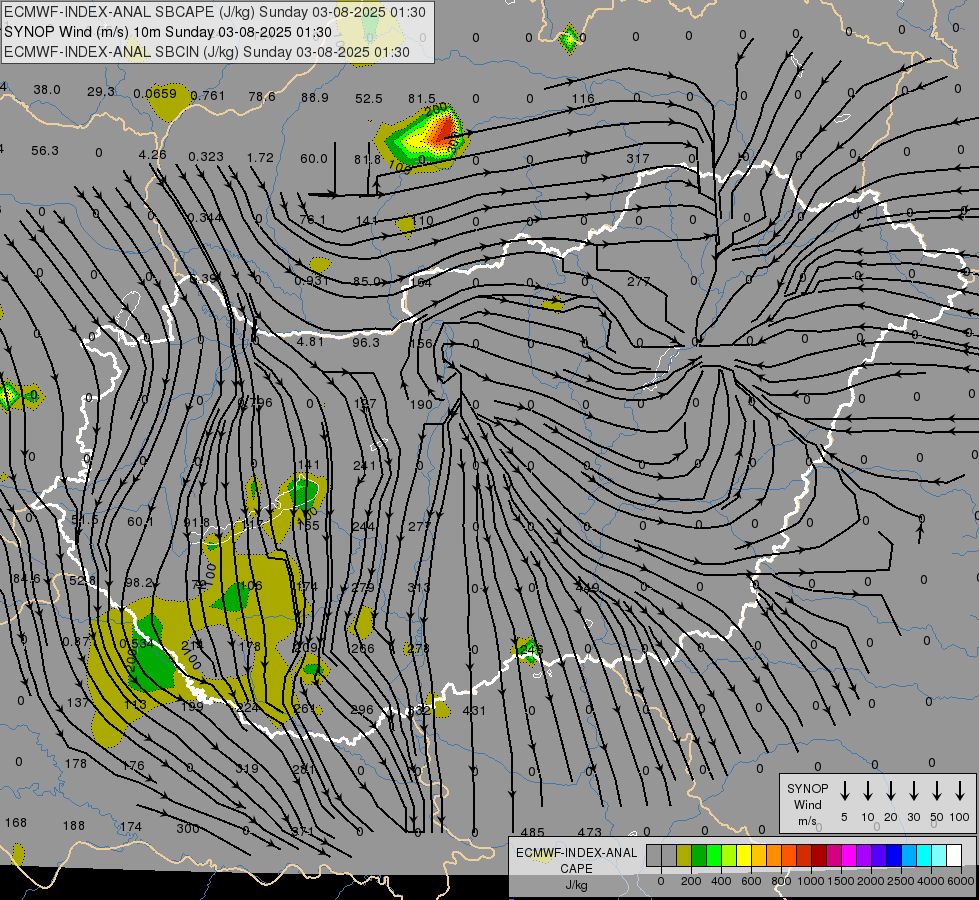
Task: Click the 'ECMWF-INDEX-ANAL CAPE' legend label
Action: point(576,860)
